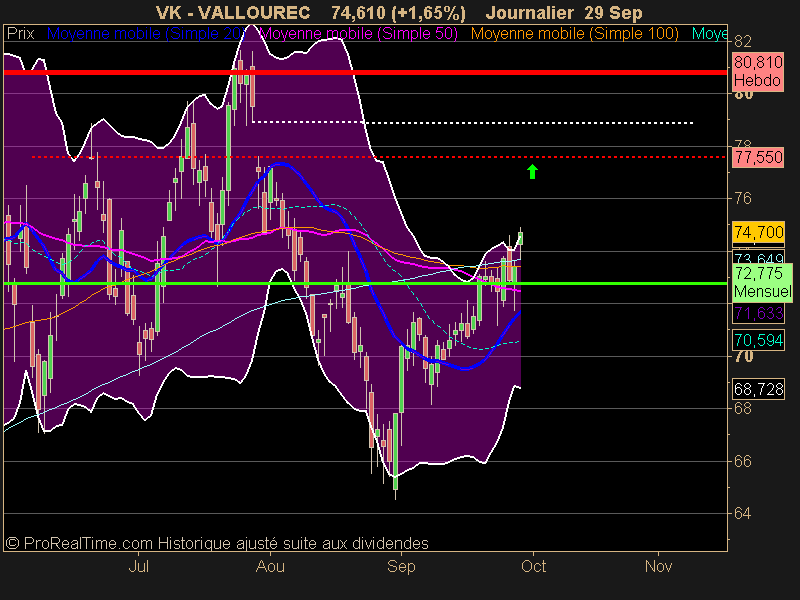Screen dimensions: 800x600
Task: Click the chart title 'VK - VALLOUREC'
Action: click(x=233, y=13)
